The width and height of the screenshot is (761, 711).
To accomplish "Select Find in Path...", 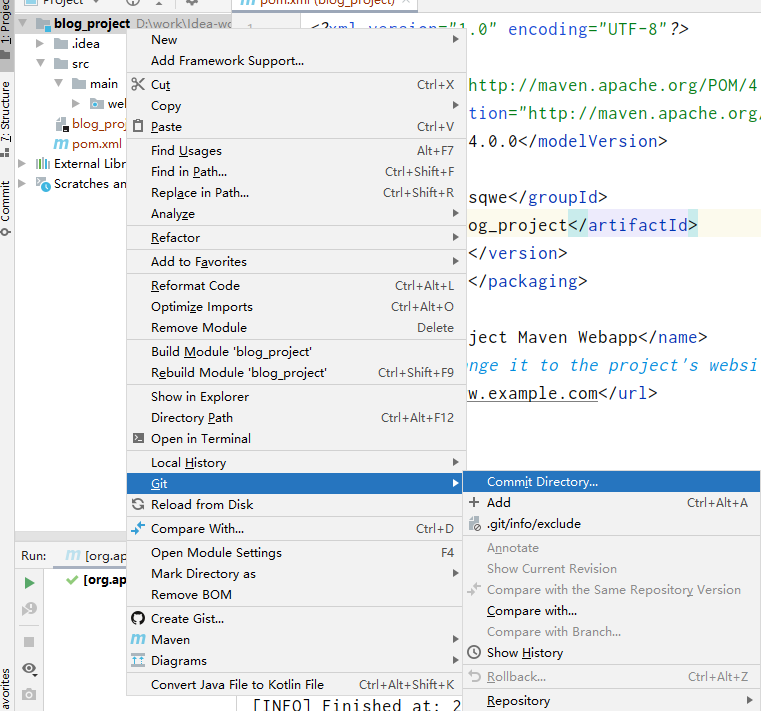I will point(296,171).
